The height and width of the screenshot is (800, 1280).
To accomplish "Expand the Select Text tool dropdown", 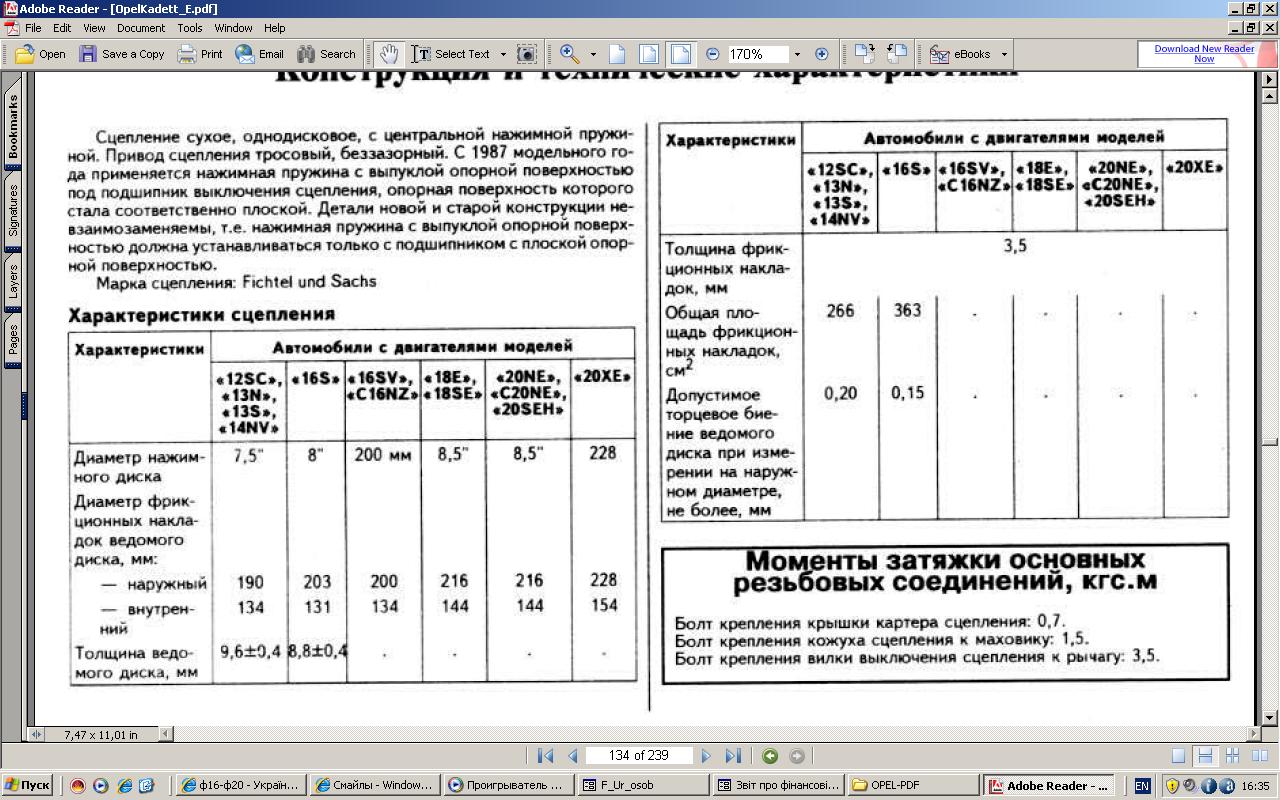I will (502, 54).
